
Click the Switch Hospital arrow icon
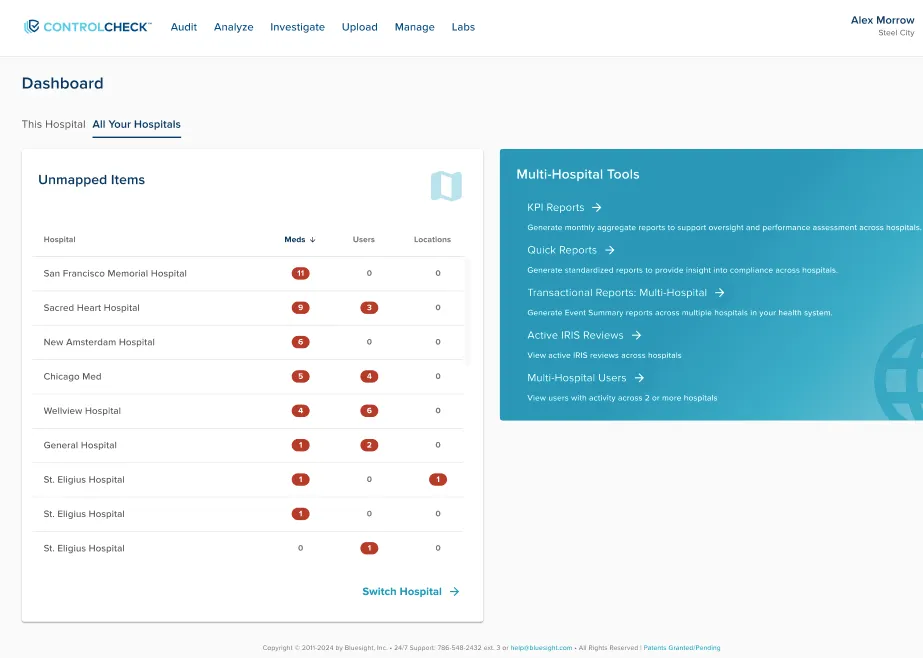coord(454,591)
